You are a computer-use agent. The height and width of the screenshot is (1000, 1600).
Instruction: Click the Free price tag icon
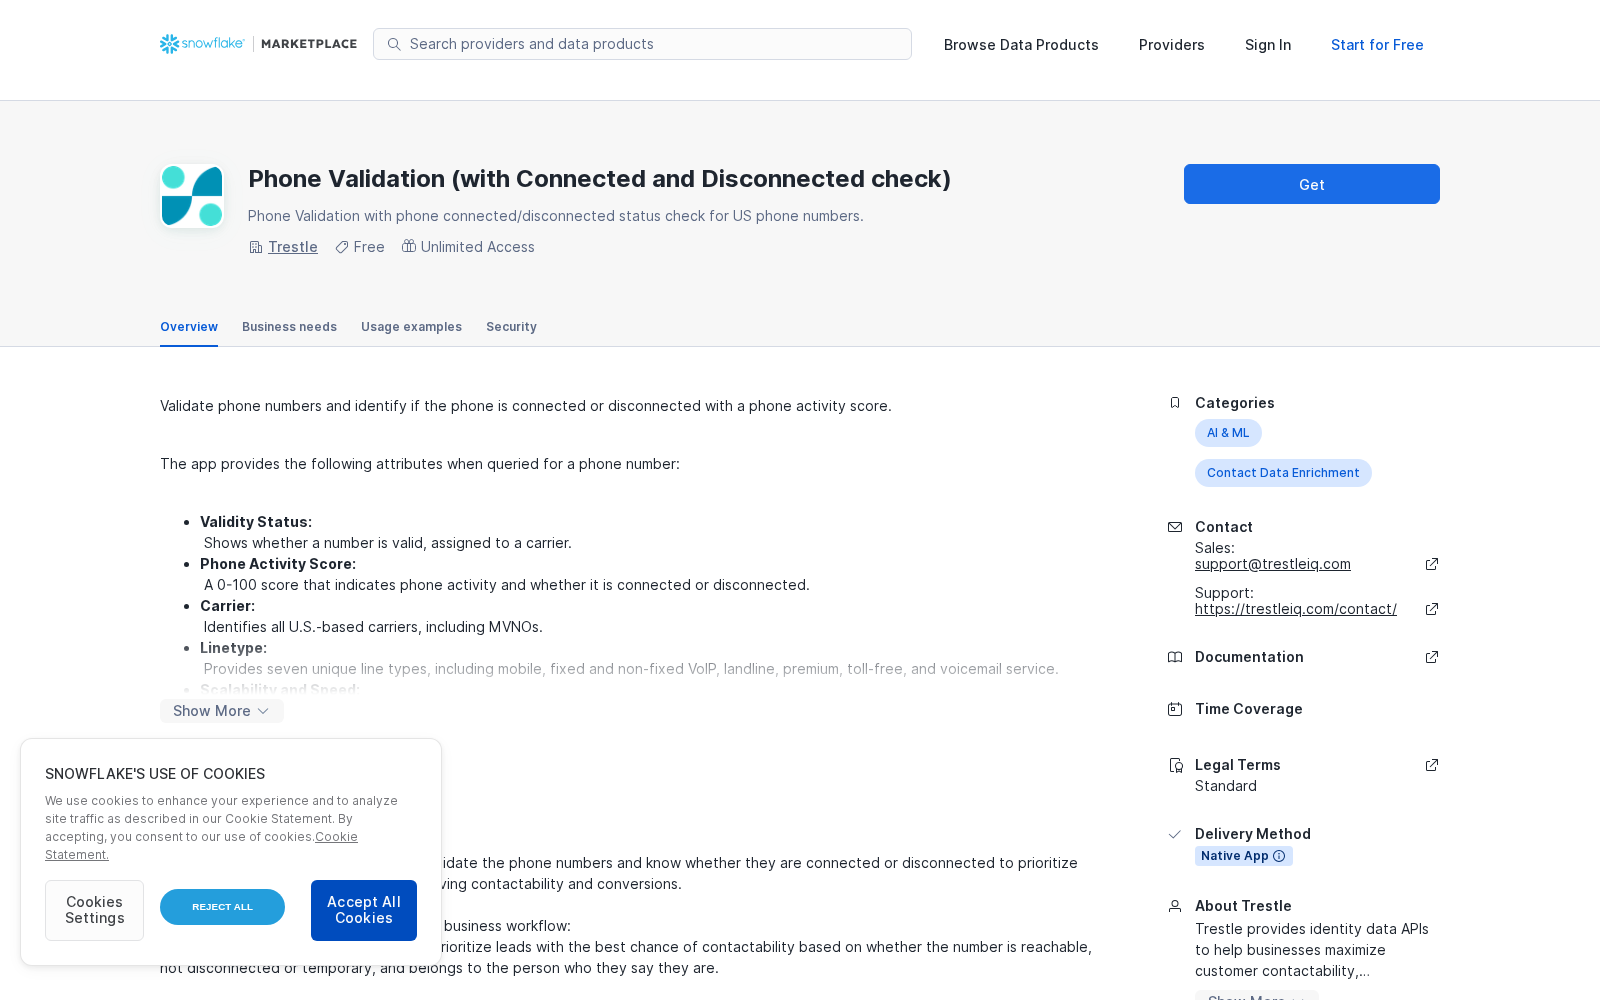coord(342,247)
